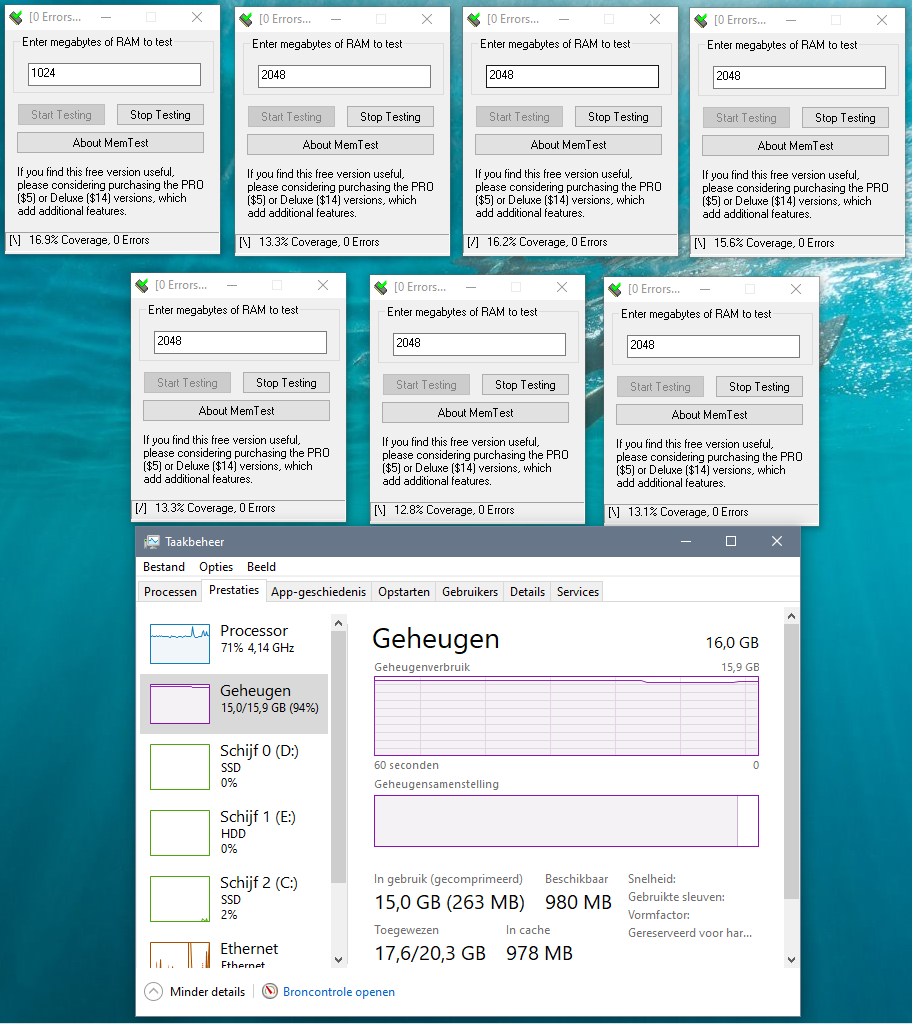Image resolution: width=912 pixels, height=1024 pixels.
Task: Collapse view using Minder details chevron
Action: [153, 991]
